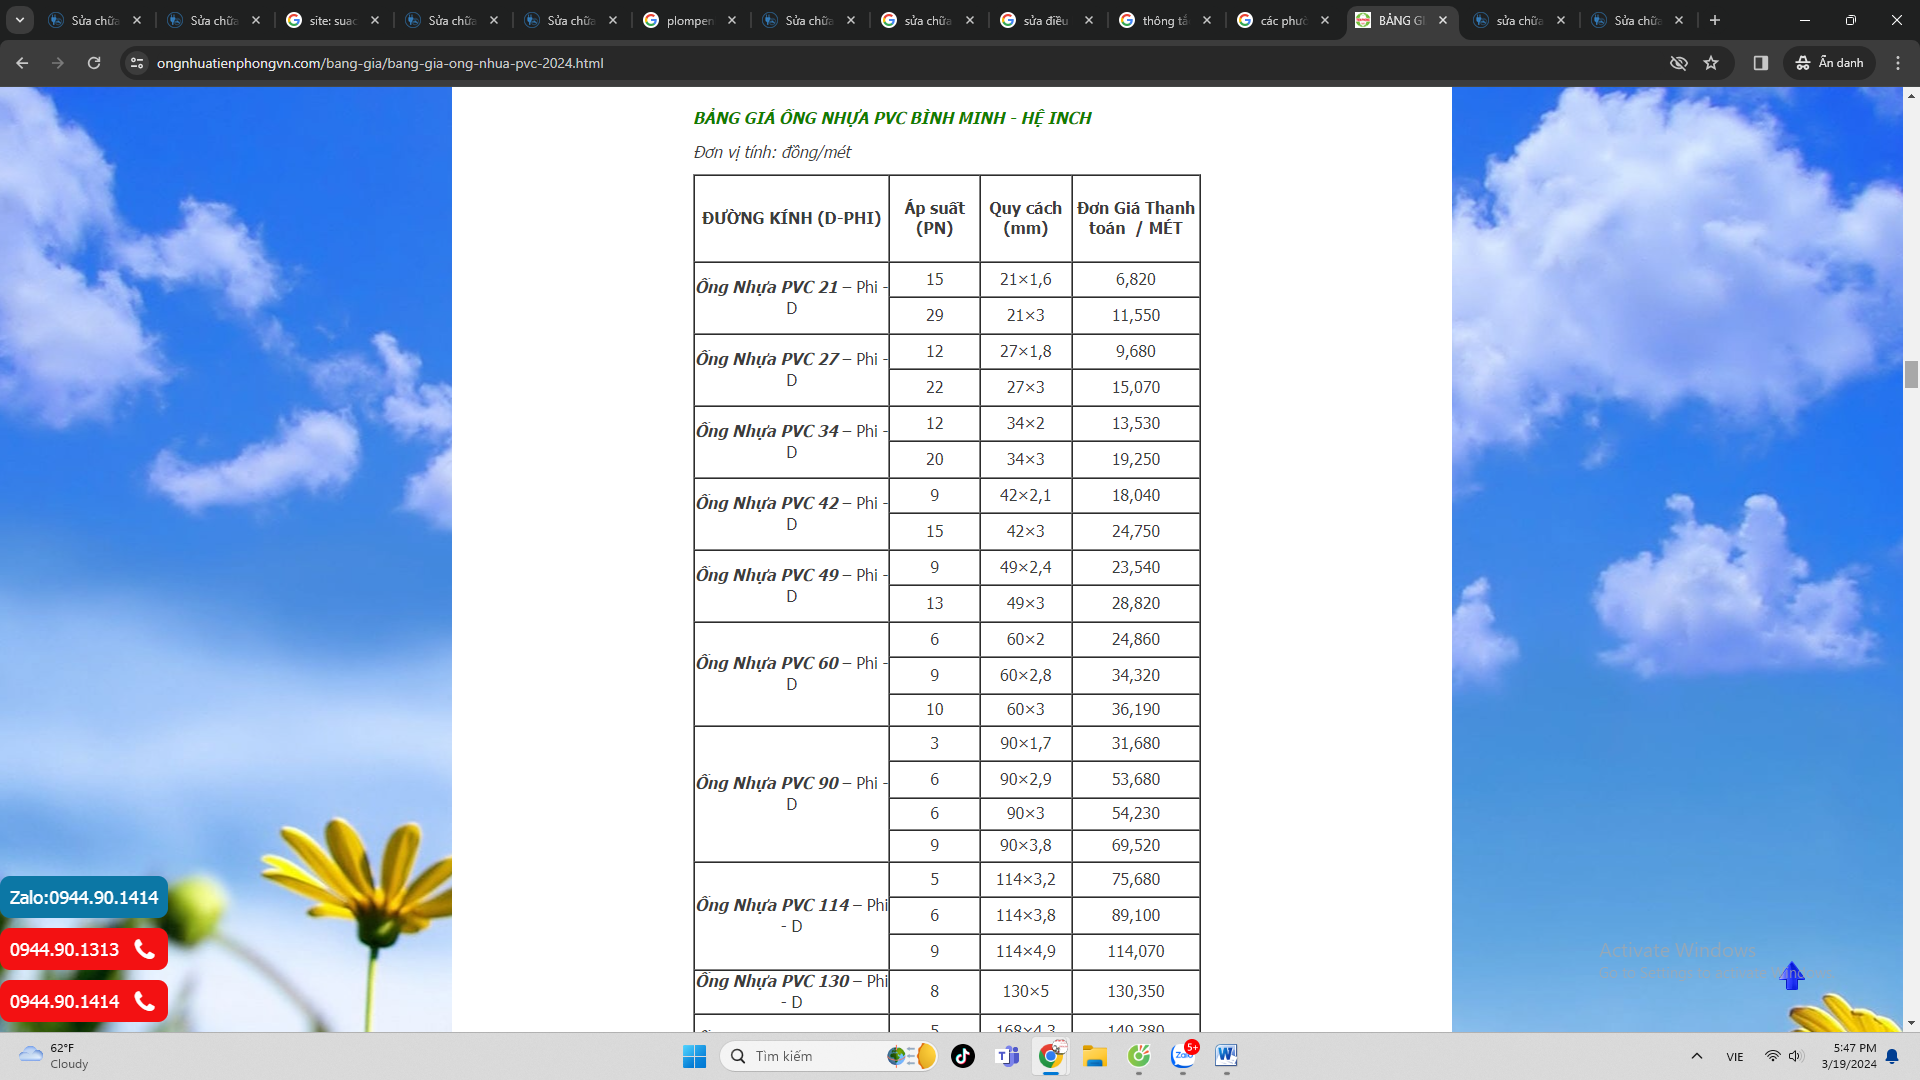This screenshot has width=1920, height=1080.
Task: Click the price cell 114,070
Action: click(x=1136, y=952)
